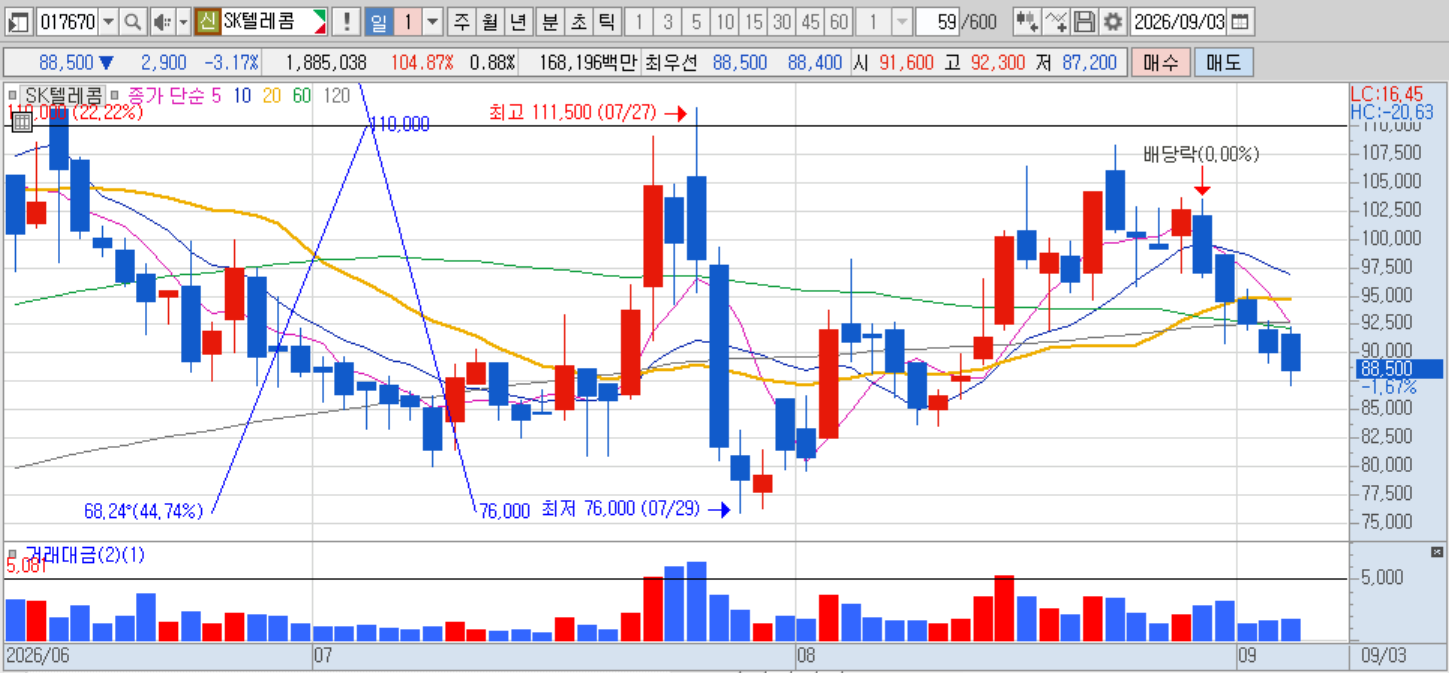Open the calendar date picker icon
Image resolution: width=1449 pixels, height=673 pixels.
tap(1240, 21)
